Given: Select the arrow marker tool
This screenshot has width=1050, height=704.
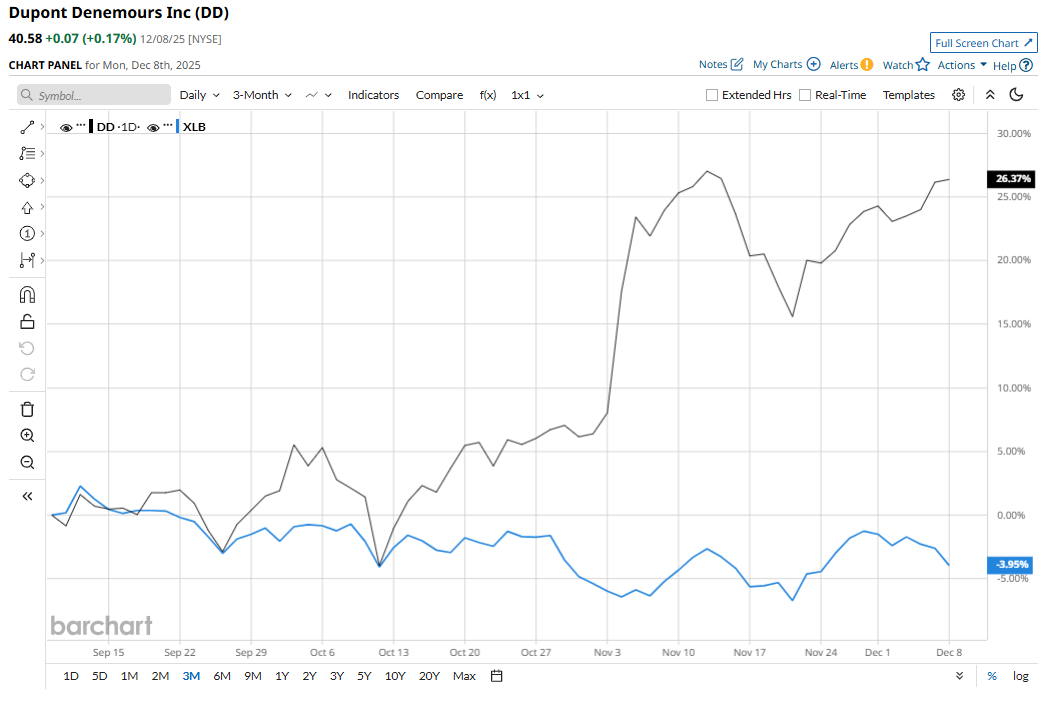Looking at the screenshot, I should 27,208.
